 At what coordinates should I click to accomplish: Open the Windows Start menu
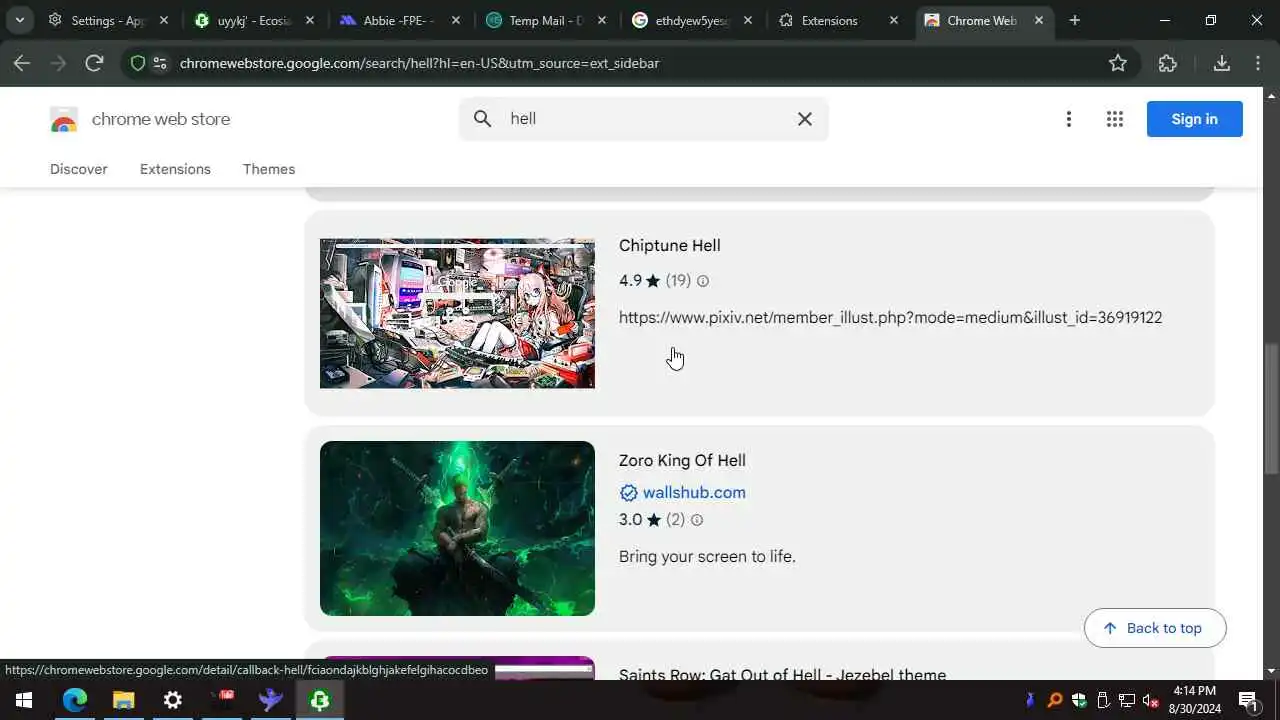click(24, 700)
